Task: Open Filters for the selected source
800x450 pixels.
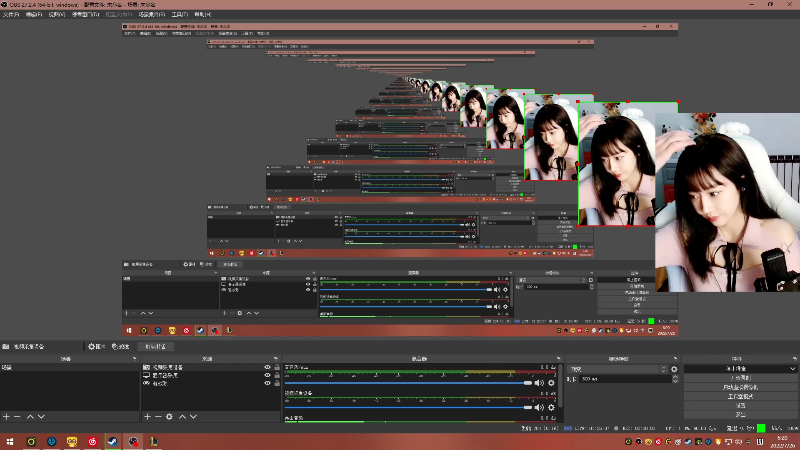Action: (x=120, y=346)
